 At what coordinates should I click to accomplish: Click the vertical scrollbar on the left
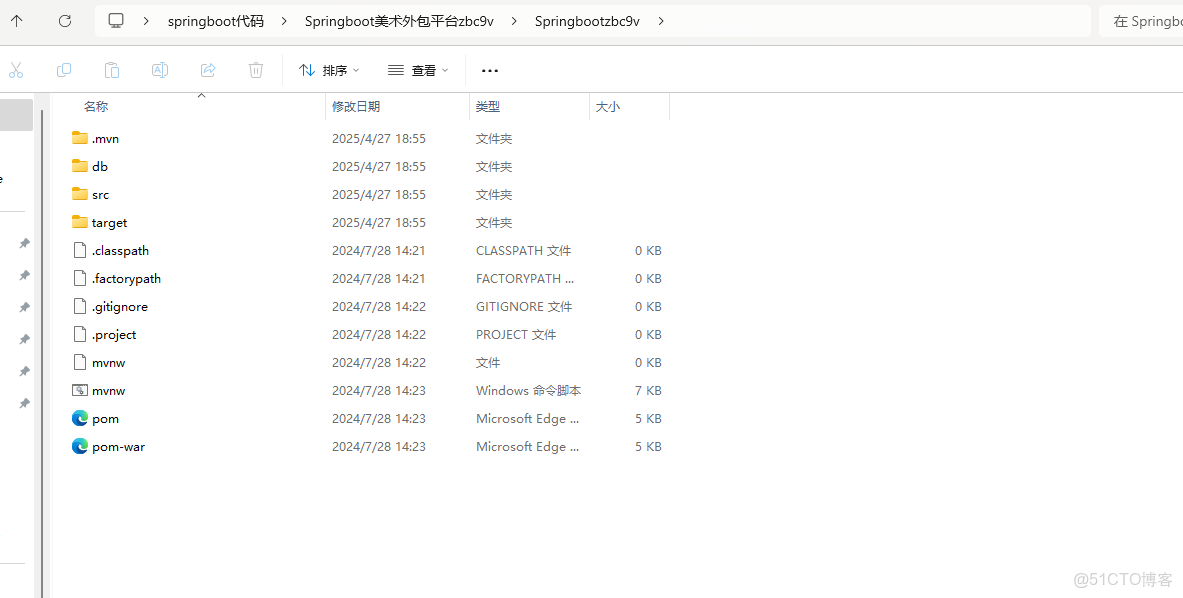(40, 300)
